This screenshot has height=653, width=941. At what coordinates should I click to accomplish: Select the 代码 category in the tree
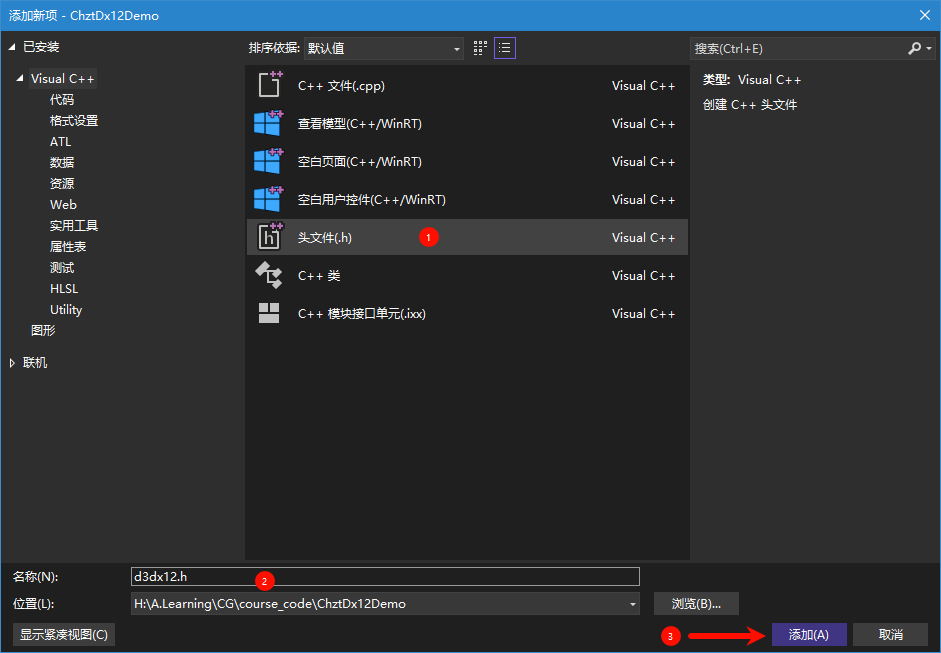62,100
